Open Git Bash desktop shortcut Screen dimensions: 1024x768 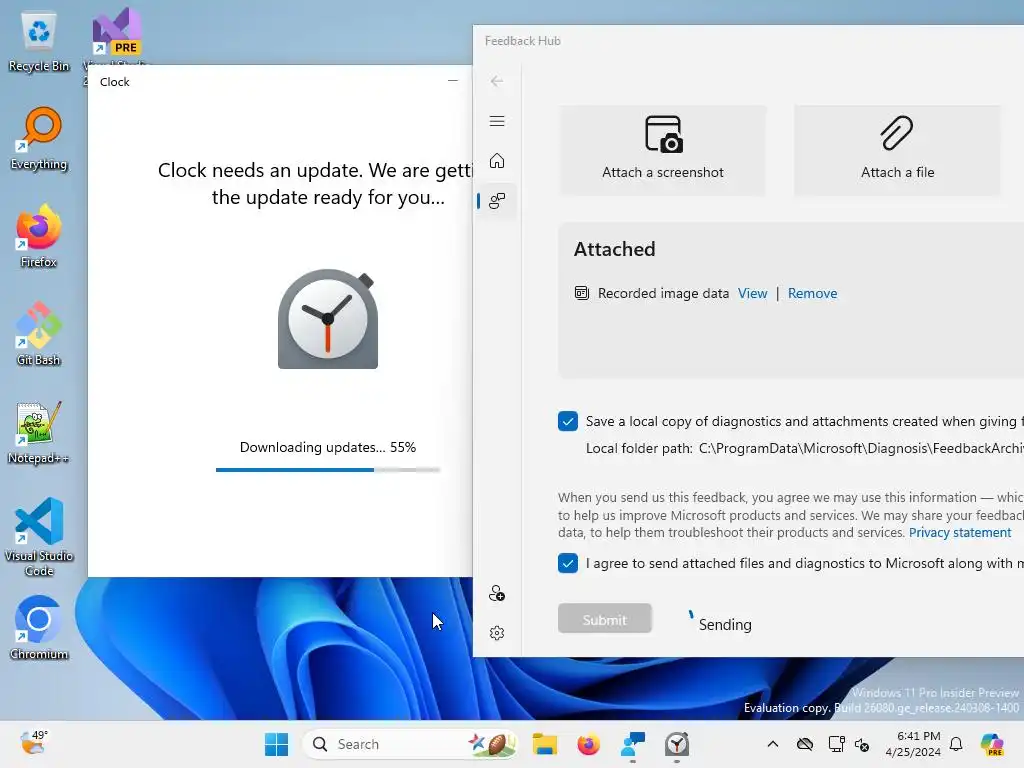coord(39,335)
